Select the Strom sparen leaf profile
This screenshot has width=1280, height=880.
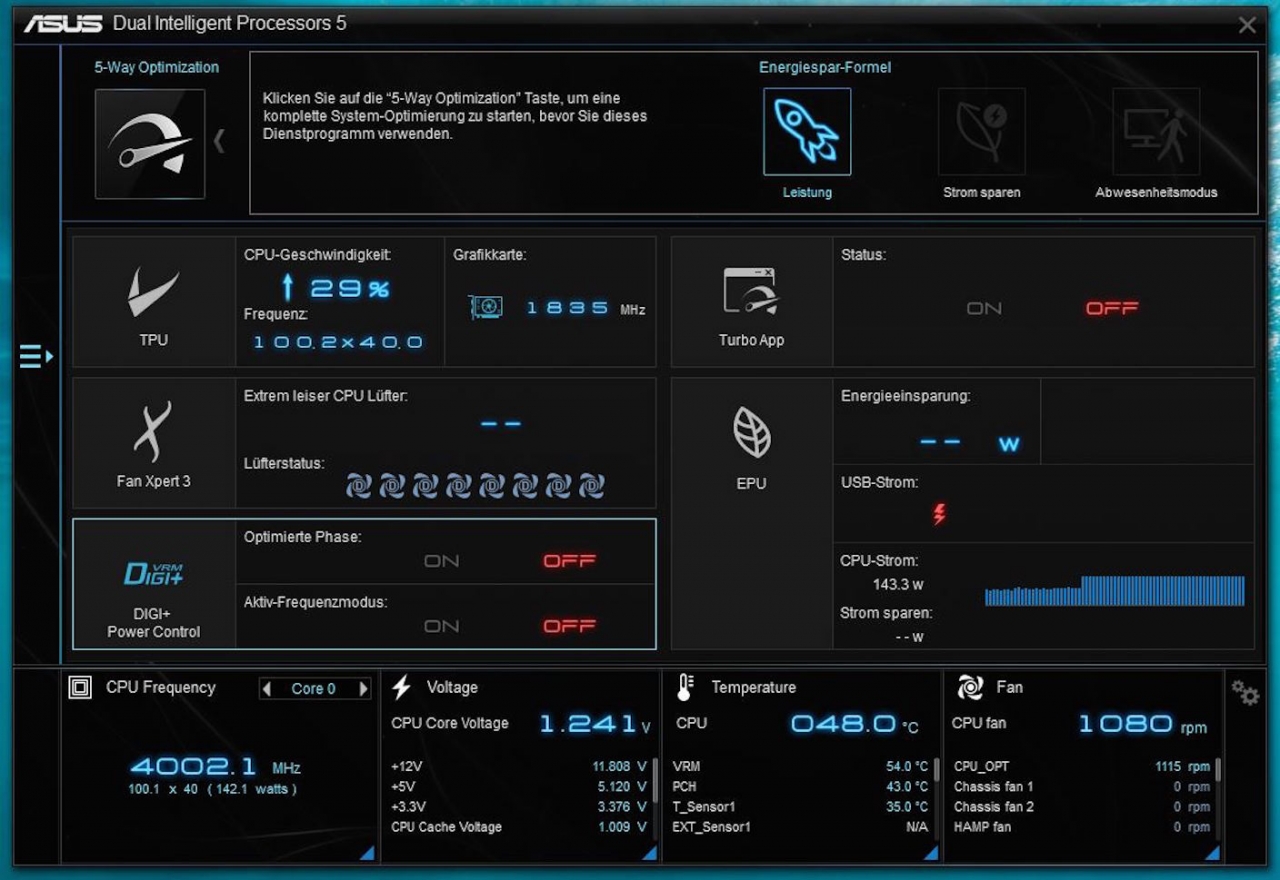pos(982,132)
